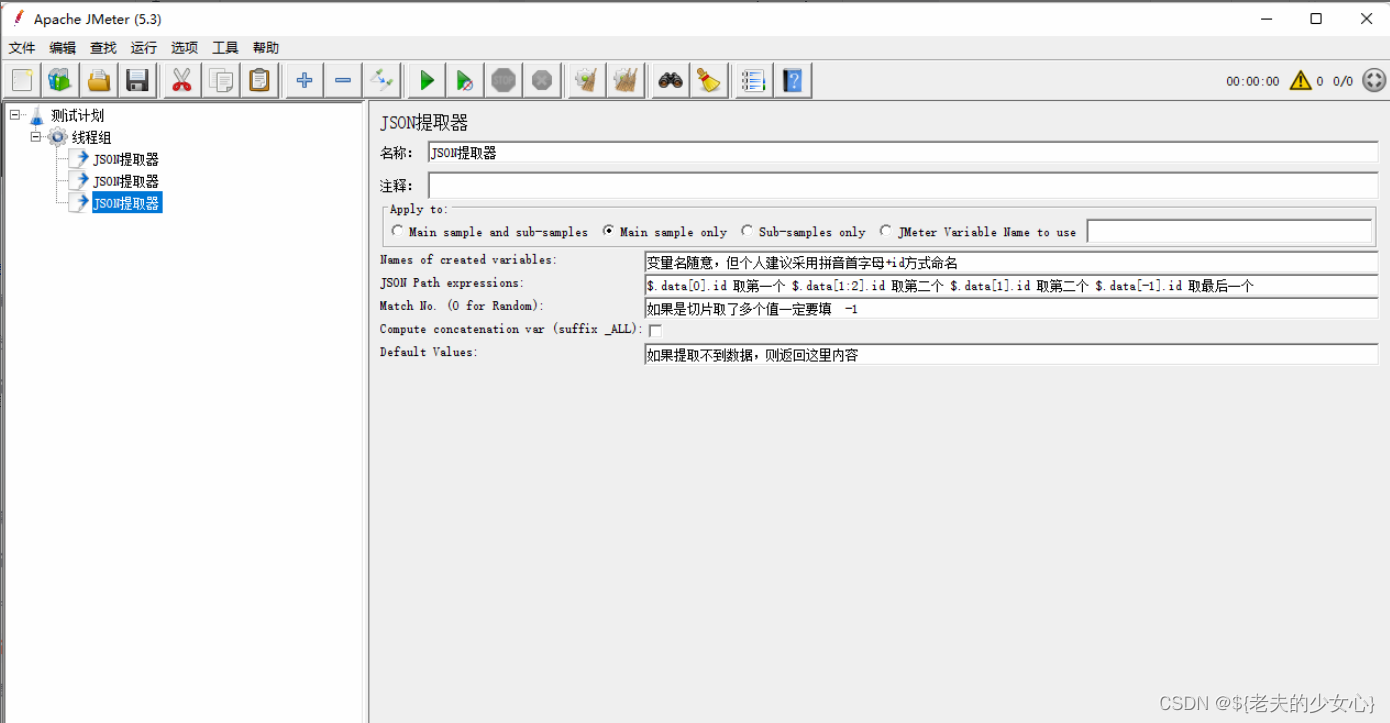Collapse the 测试计划 tree expander
1390x723 pixels.
point(14,115)
